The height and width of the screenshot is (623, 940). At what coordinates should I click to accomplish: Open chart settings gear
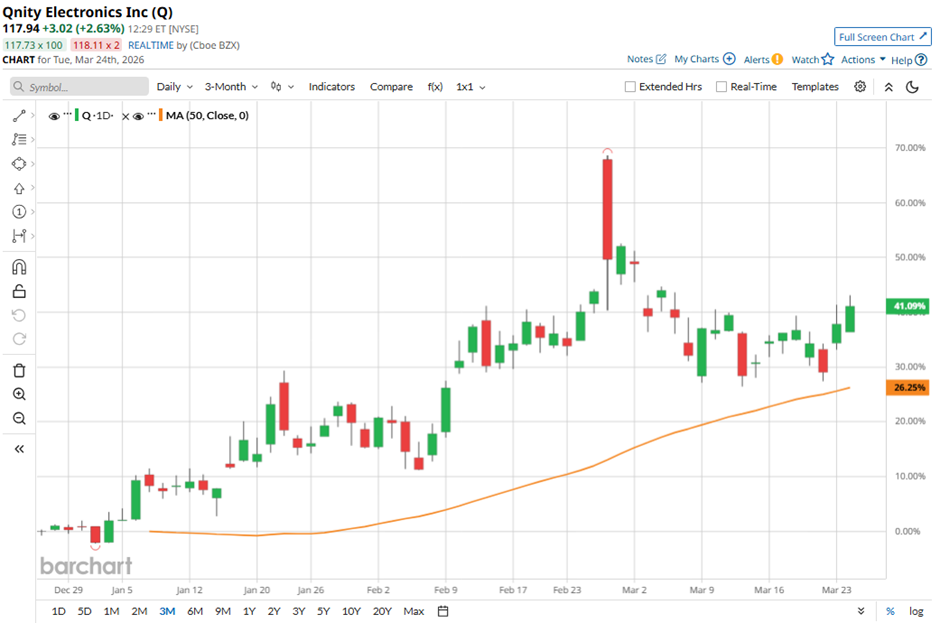(860, 87)
